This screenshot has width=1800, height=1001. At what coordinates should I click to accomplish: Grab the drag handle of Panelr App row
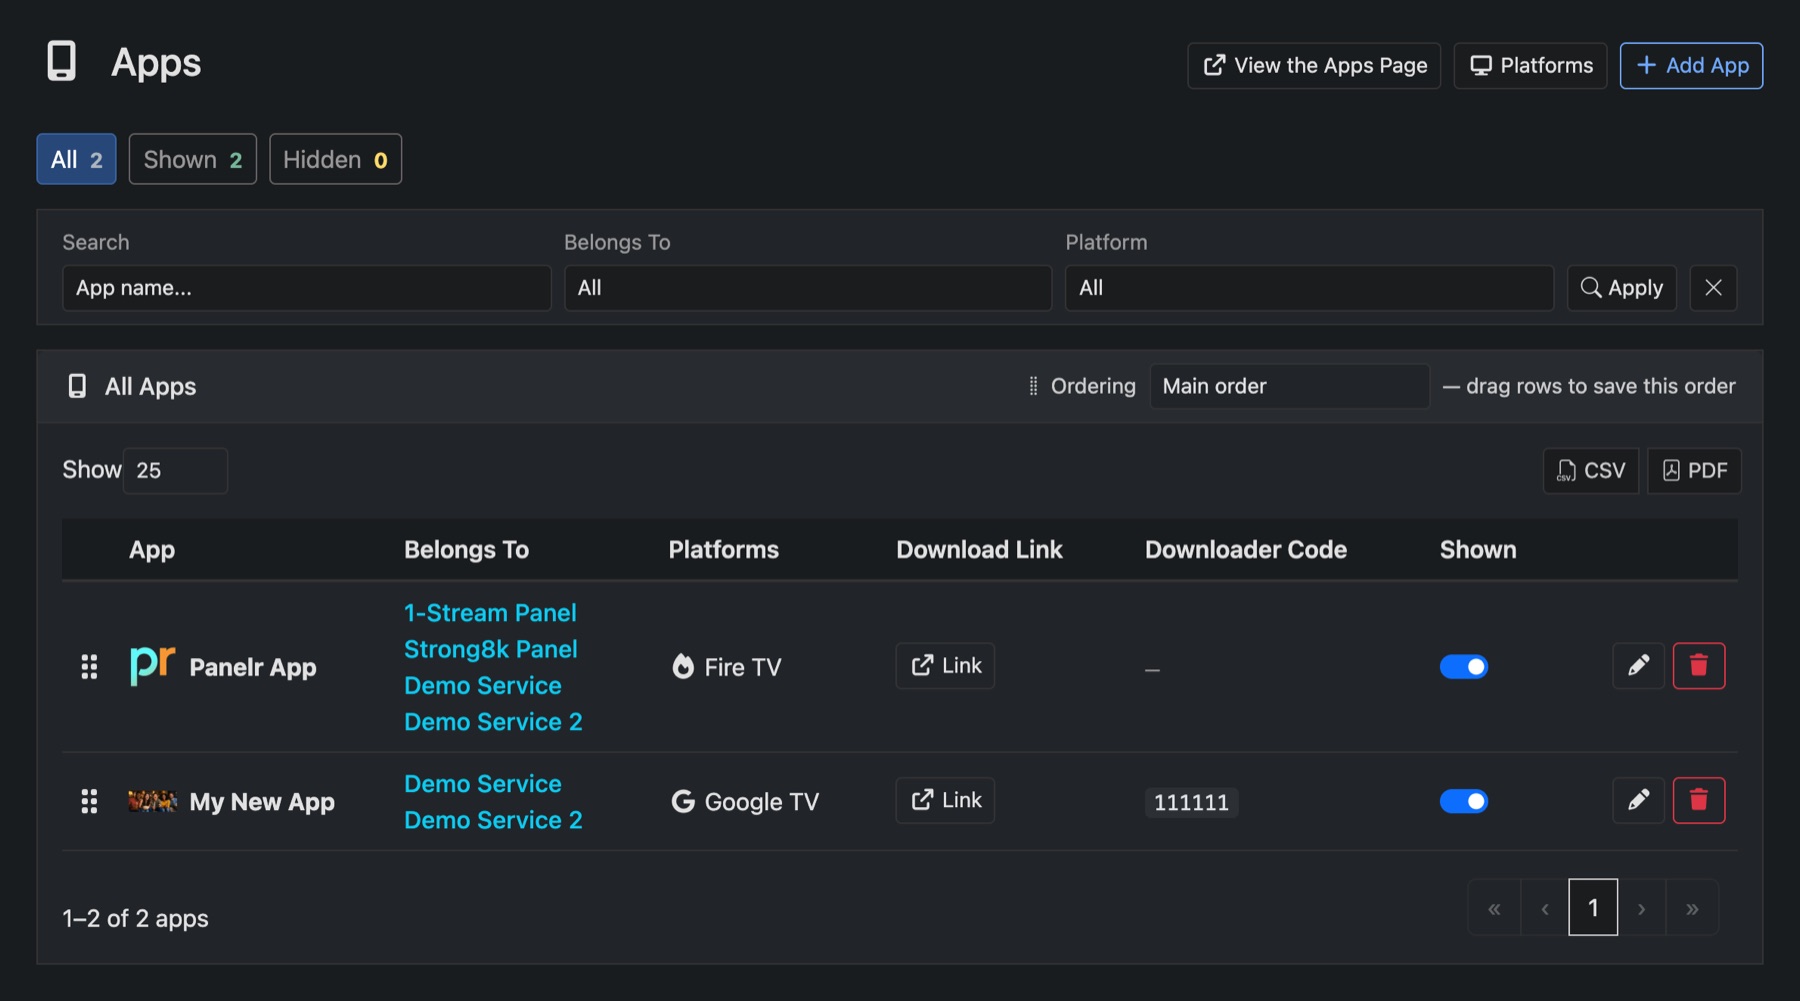[x=89, y=667]
